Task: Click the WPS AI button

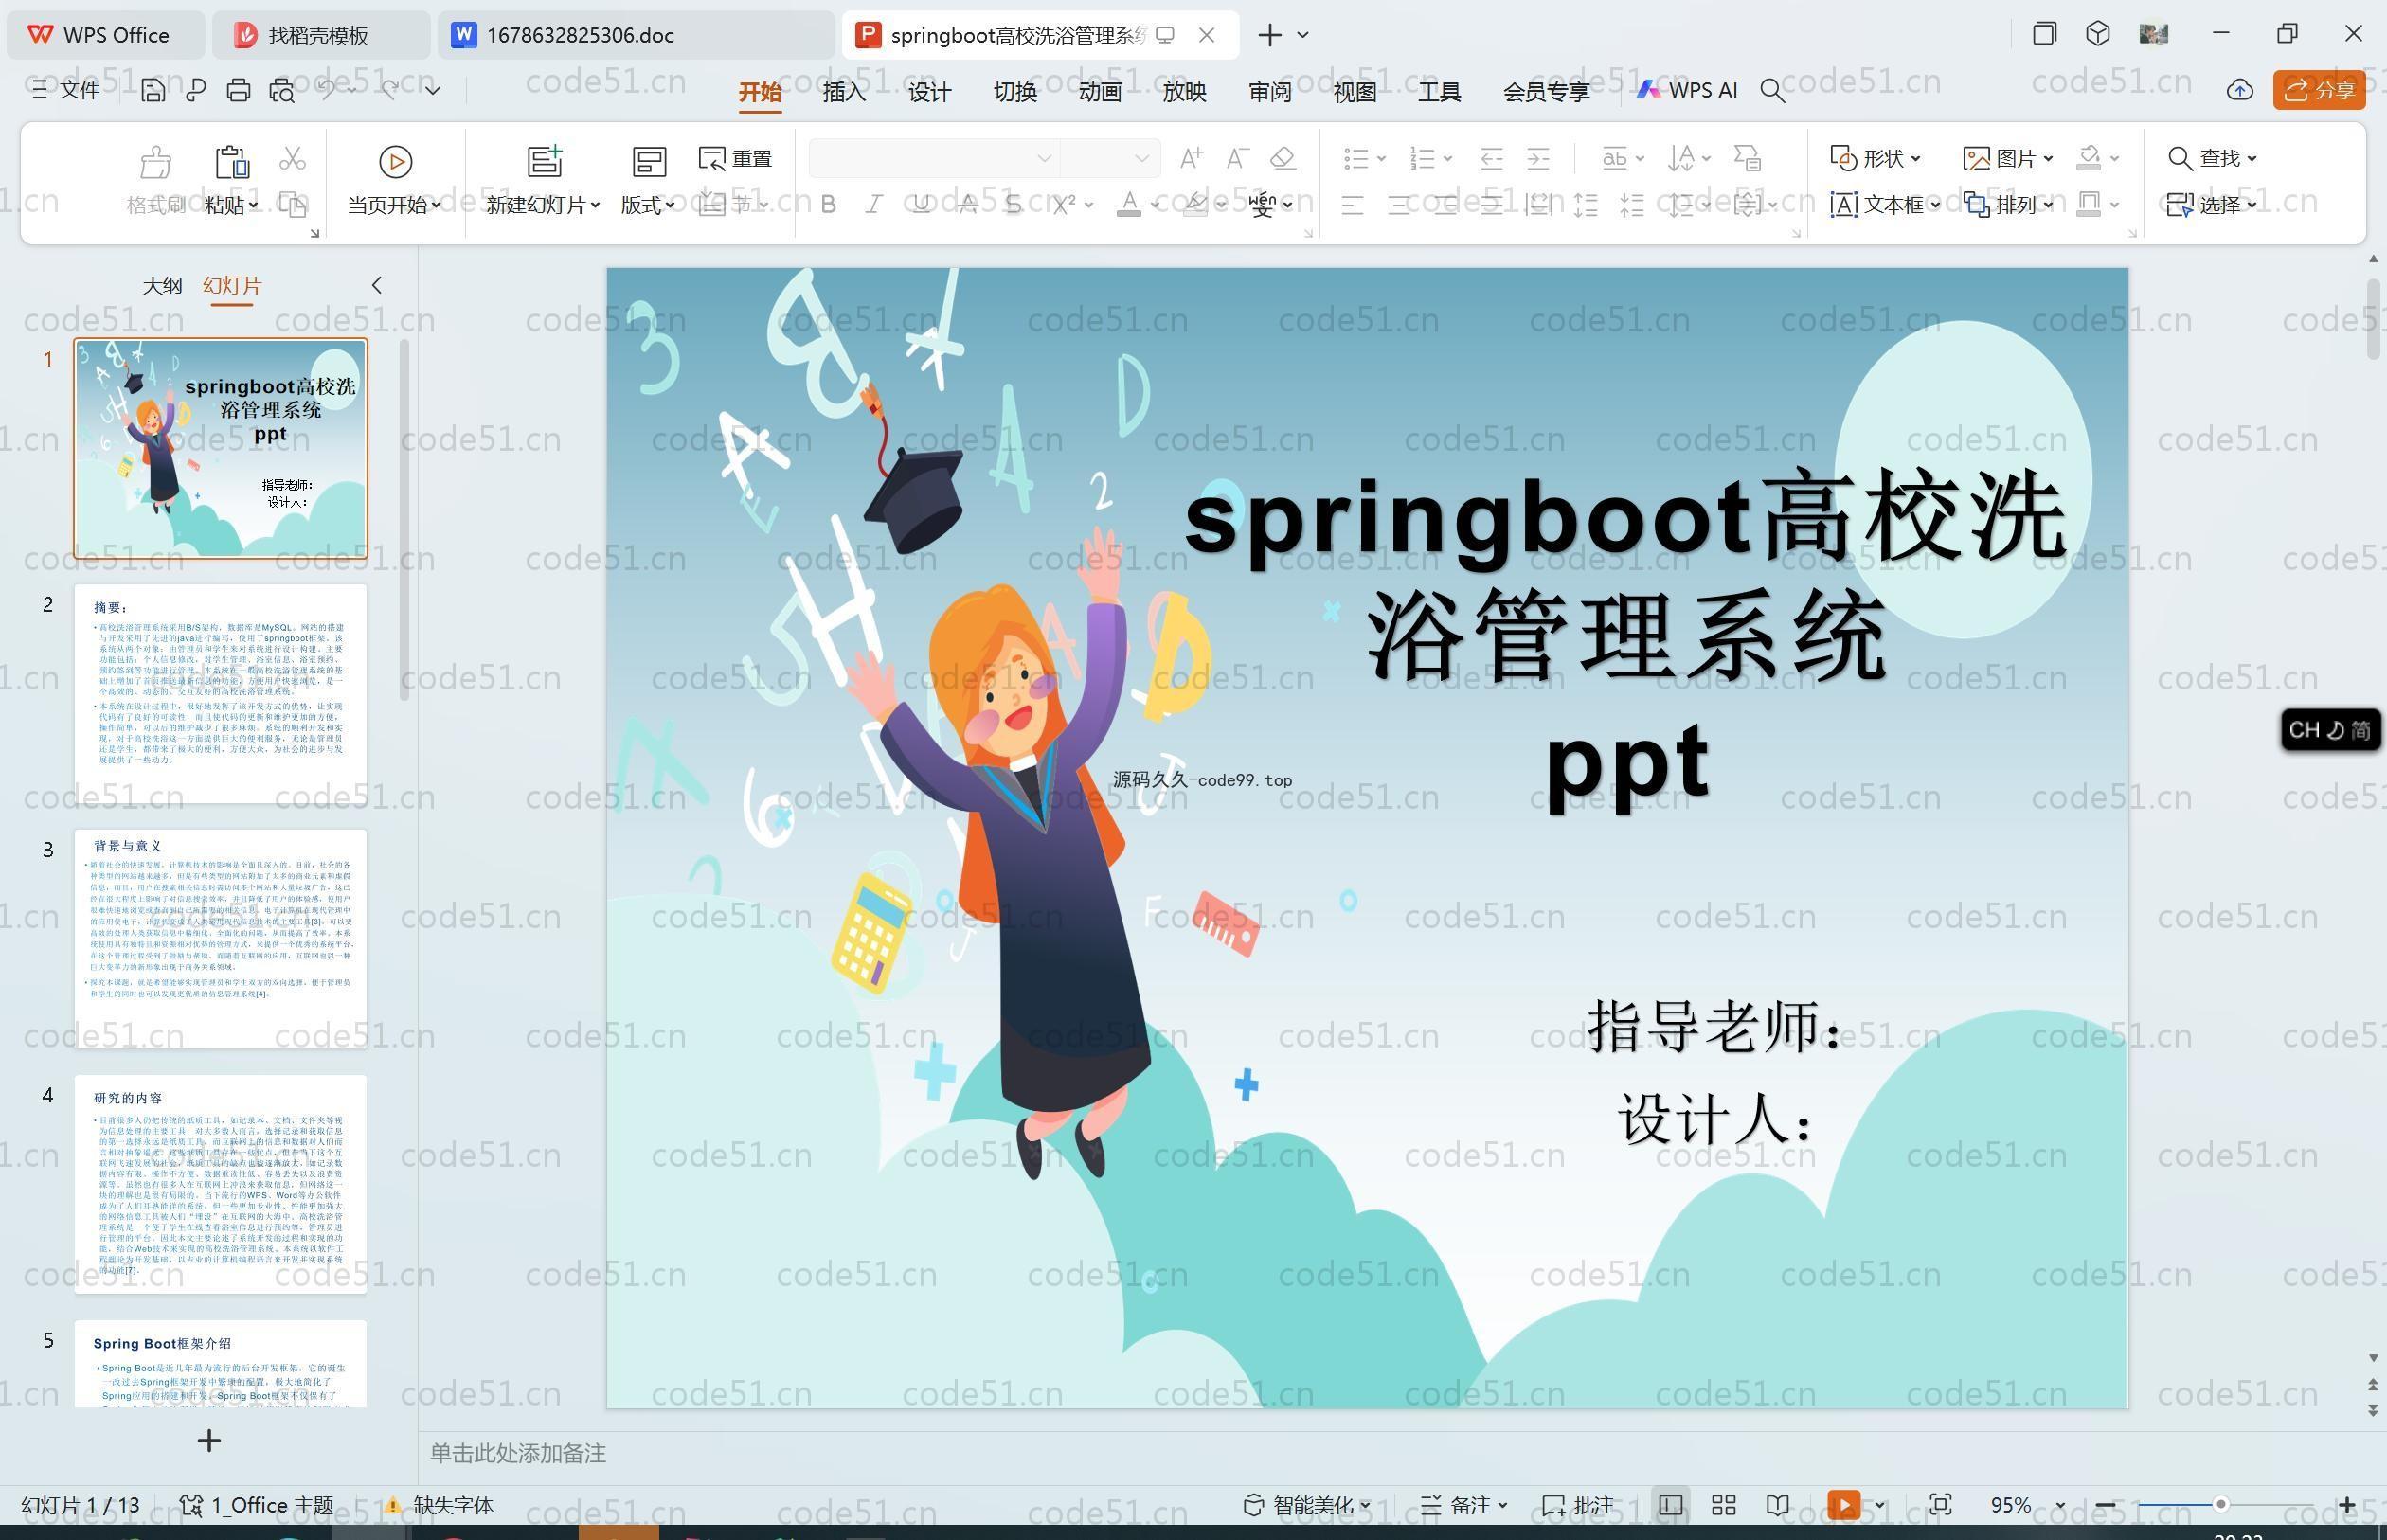Action: tap(1688, 91)
